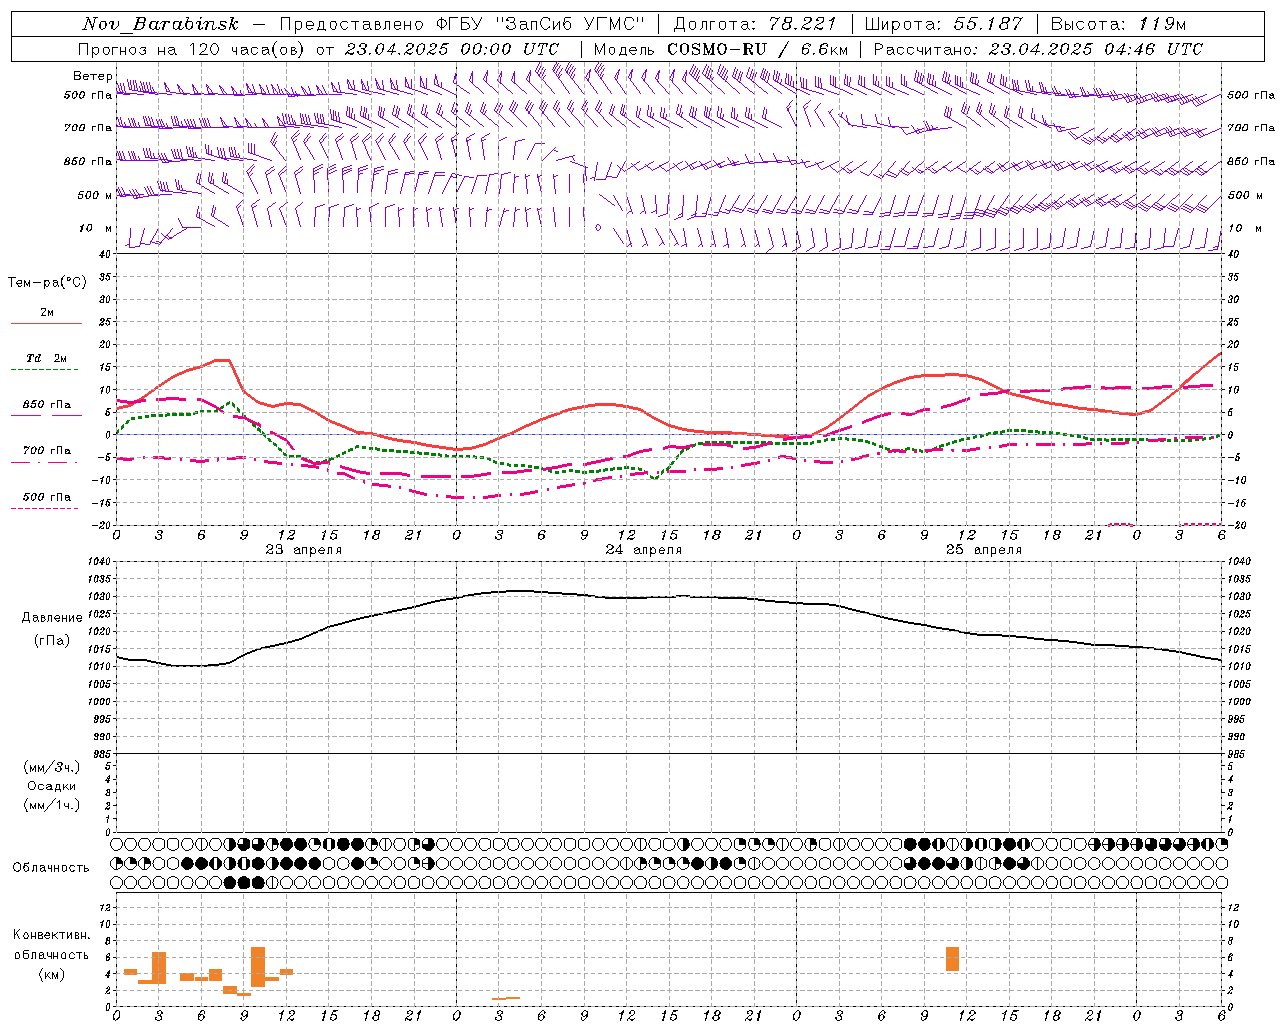Select the model name COSMO-RU / 6.6км

point(758,49)
